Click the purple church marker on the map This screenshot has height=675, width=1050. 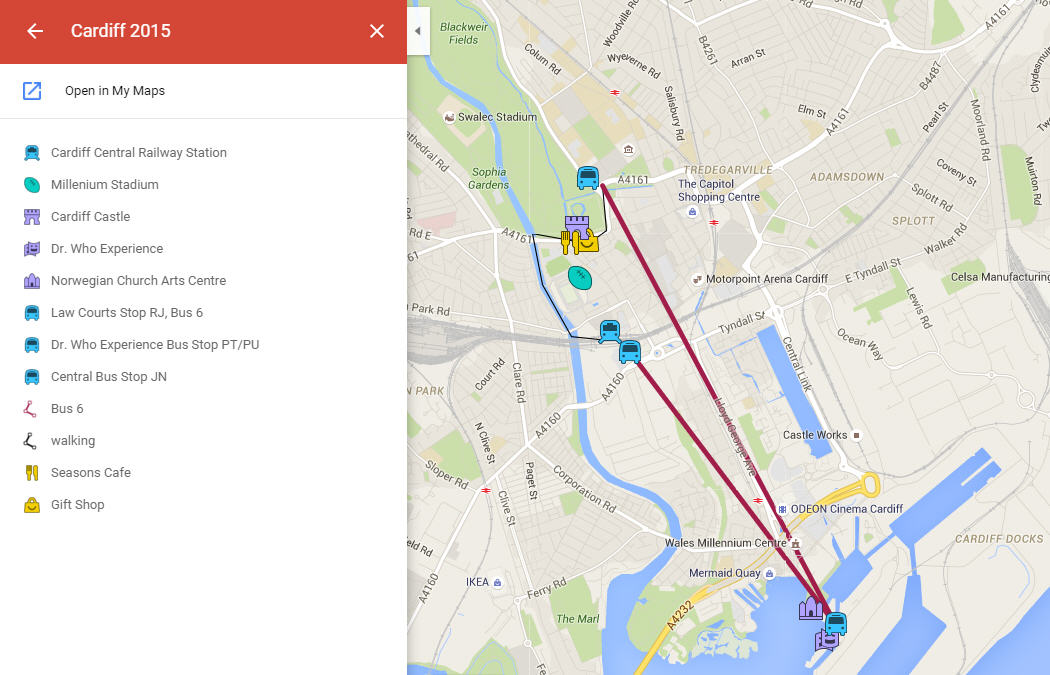pyautogui.click(x=811, y=608)
